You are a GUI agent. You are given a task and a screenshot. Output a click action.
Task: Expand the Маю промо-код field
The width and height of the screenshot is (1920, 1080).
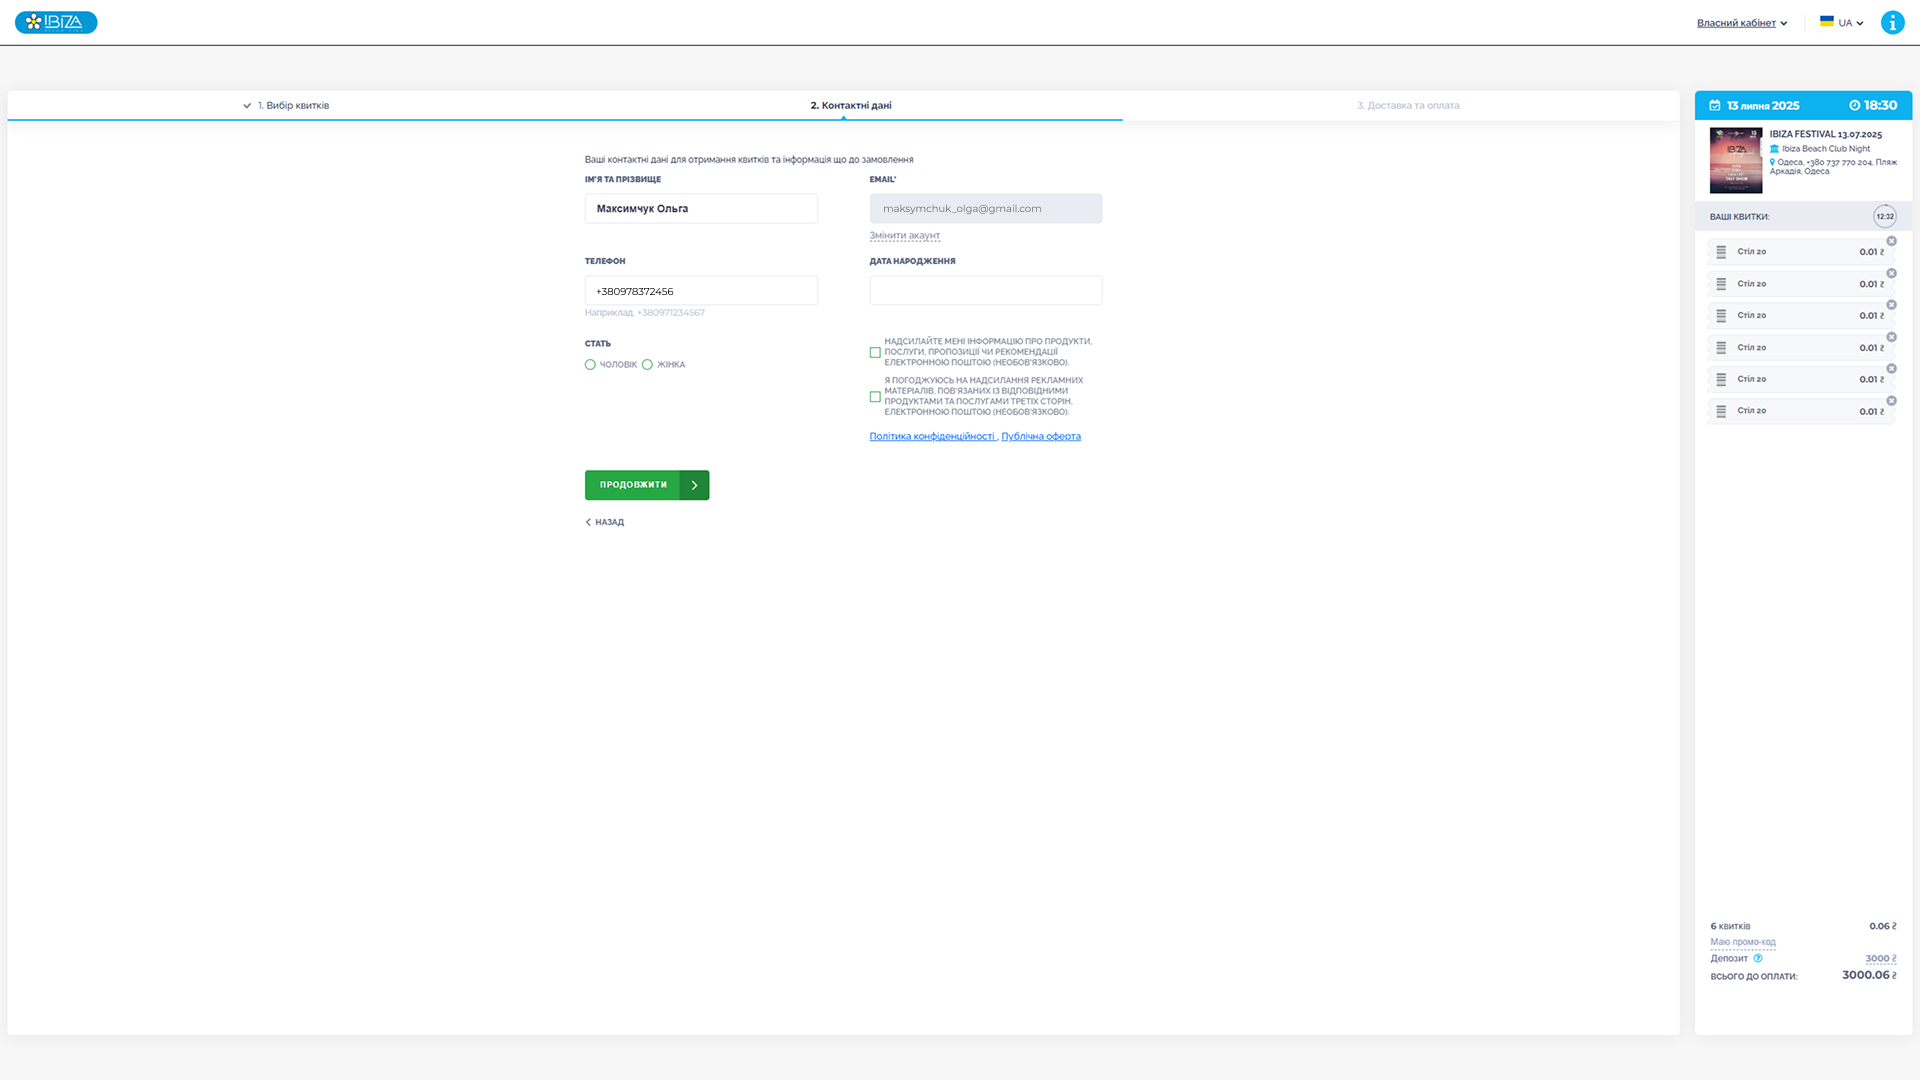tap(1743, 942)
